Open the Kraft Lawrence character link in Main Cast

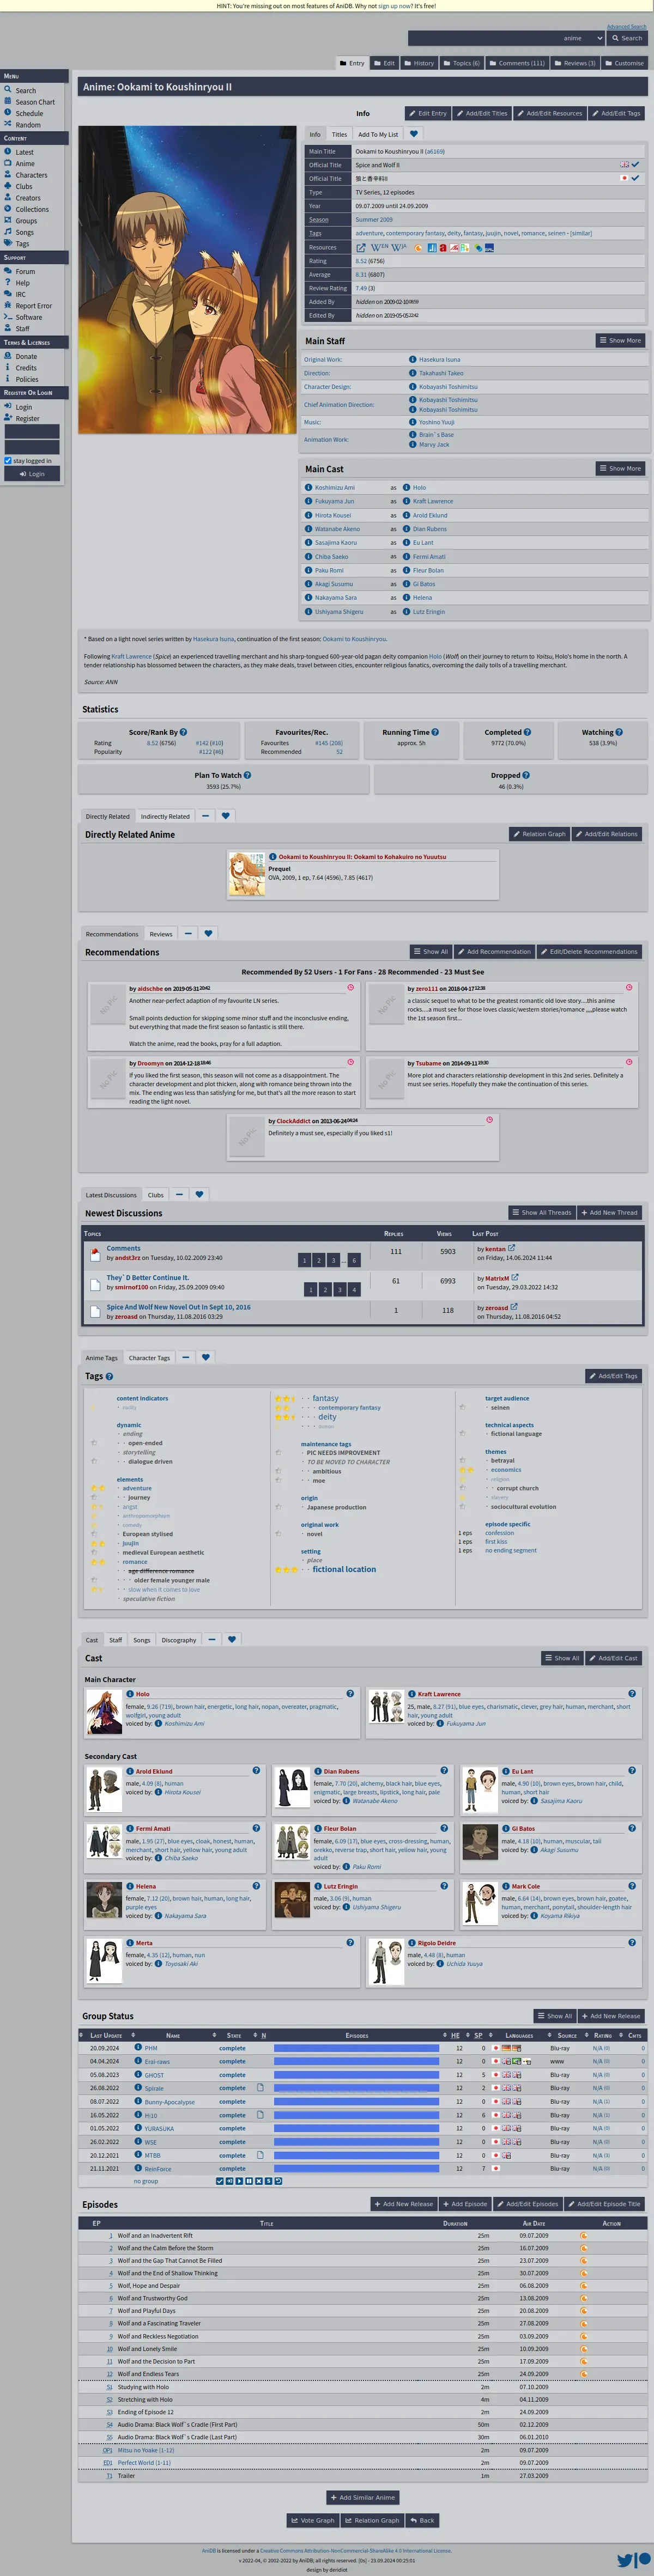pos(433,501)
